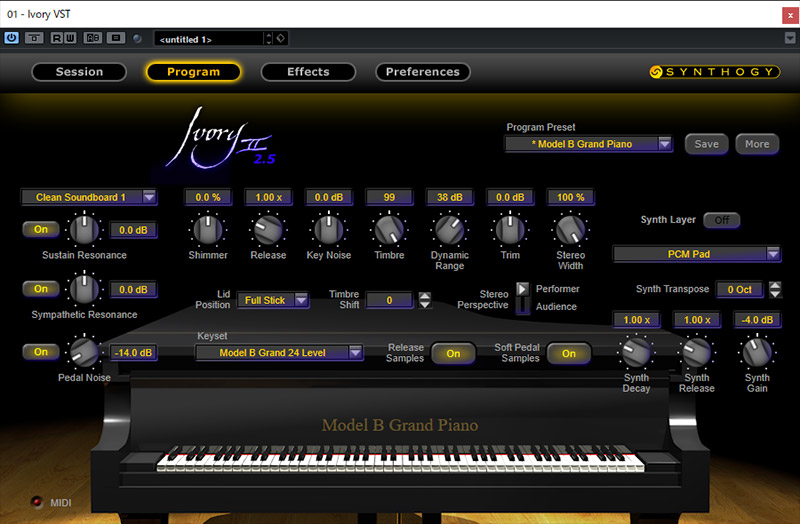Screen dimensions: 800x524
Task: Click the Timbre knob
Action: click(389, 230)
